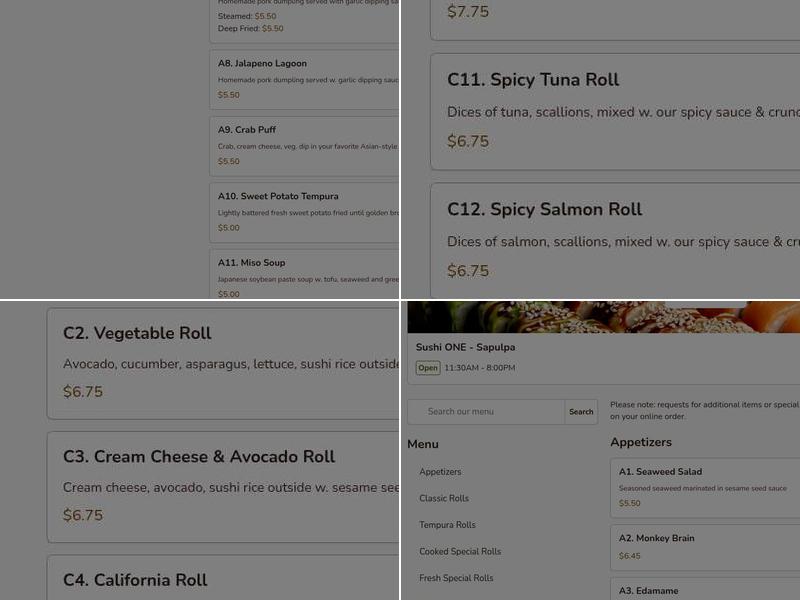The width and height of the screenshot is (800, 600).
Task: Open the A2. Monkey Brain item
Action: [700, 545]
